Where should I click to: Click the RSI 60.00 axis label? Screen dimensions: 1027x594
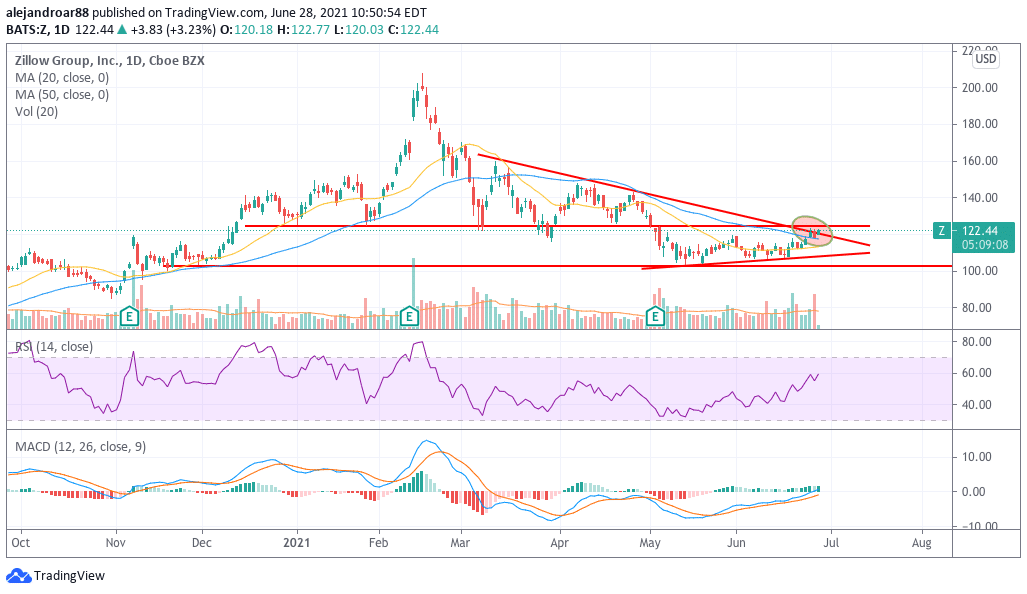point(977,373)
